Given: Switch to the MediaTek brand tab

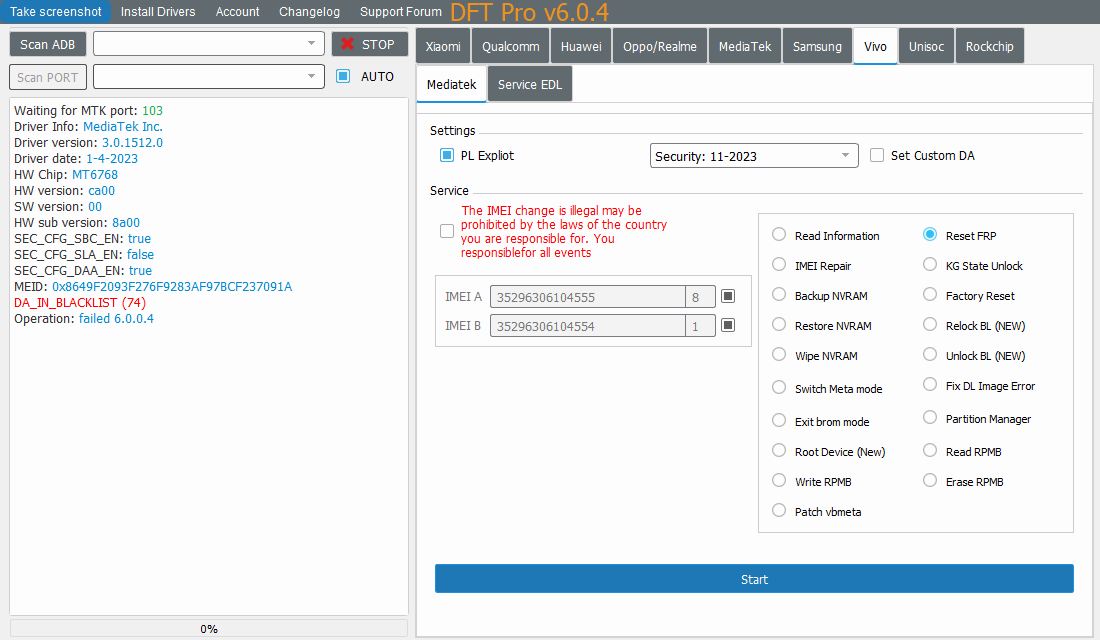Looking at the screenshot, I should click(745, 46).
